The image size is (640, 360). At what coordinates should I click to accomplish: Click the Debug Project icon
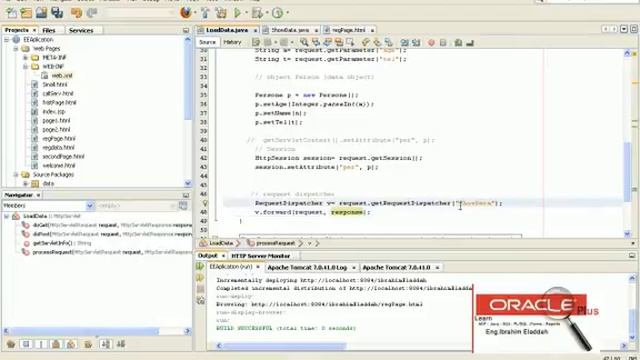tap(257, 13)
